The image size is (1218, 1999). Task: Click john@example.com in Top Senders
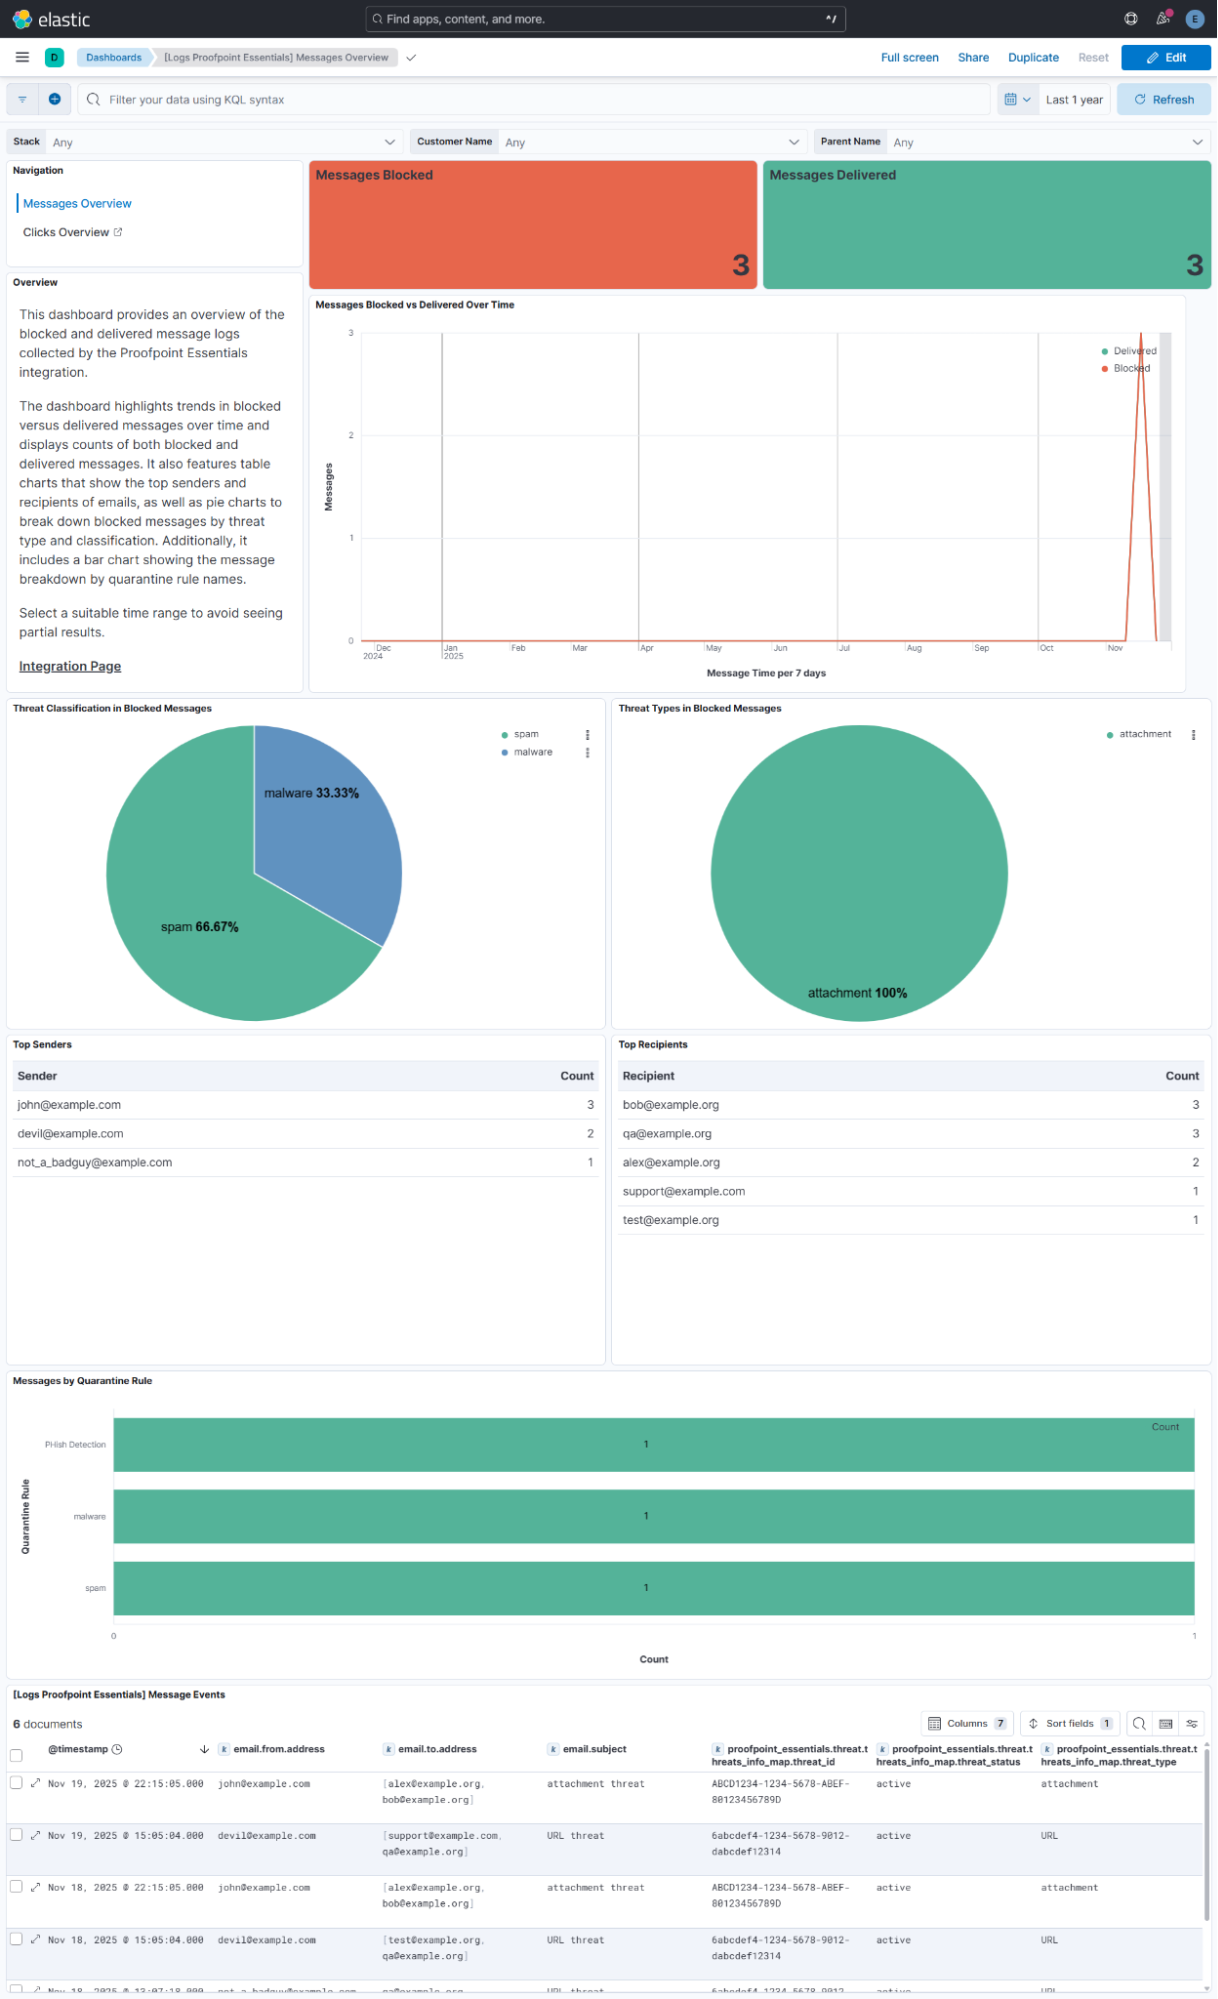(69, 1105)
